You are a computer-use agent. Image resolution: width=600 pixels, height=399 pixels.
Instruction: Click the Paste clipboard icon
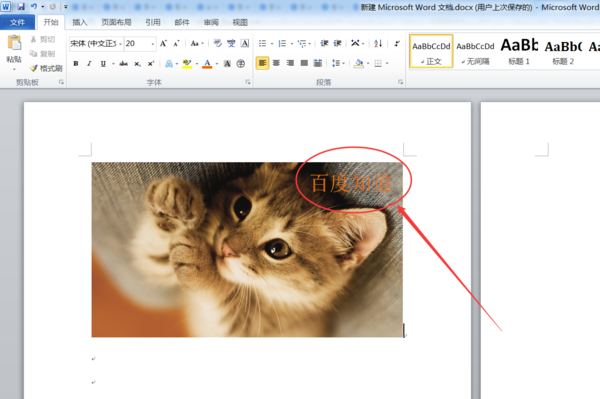pos(14,43)
